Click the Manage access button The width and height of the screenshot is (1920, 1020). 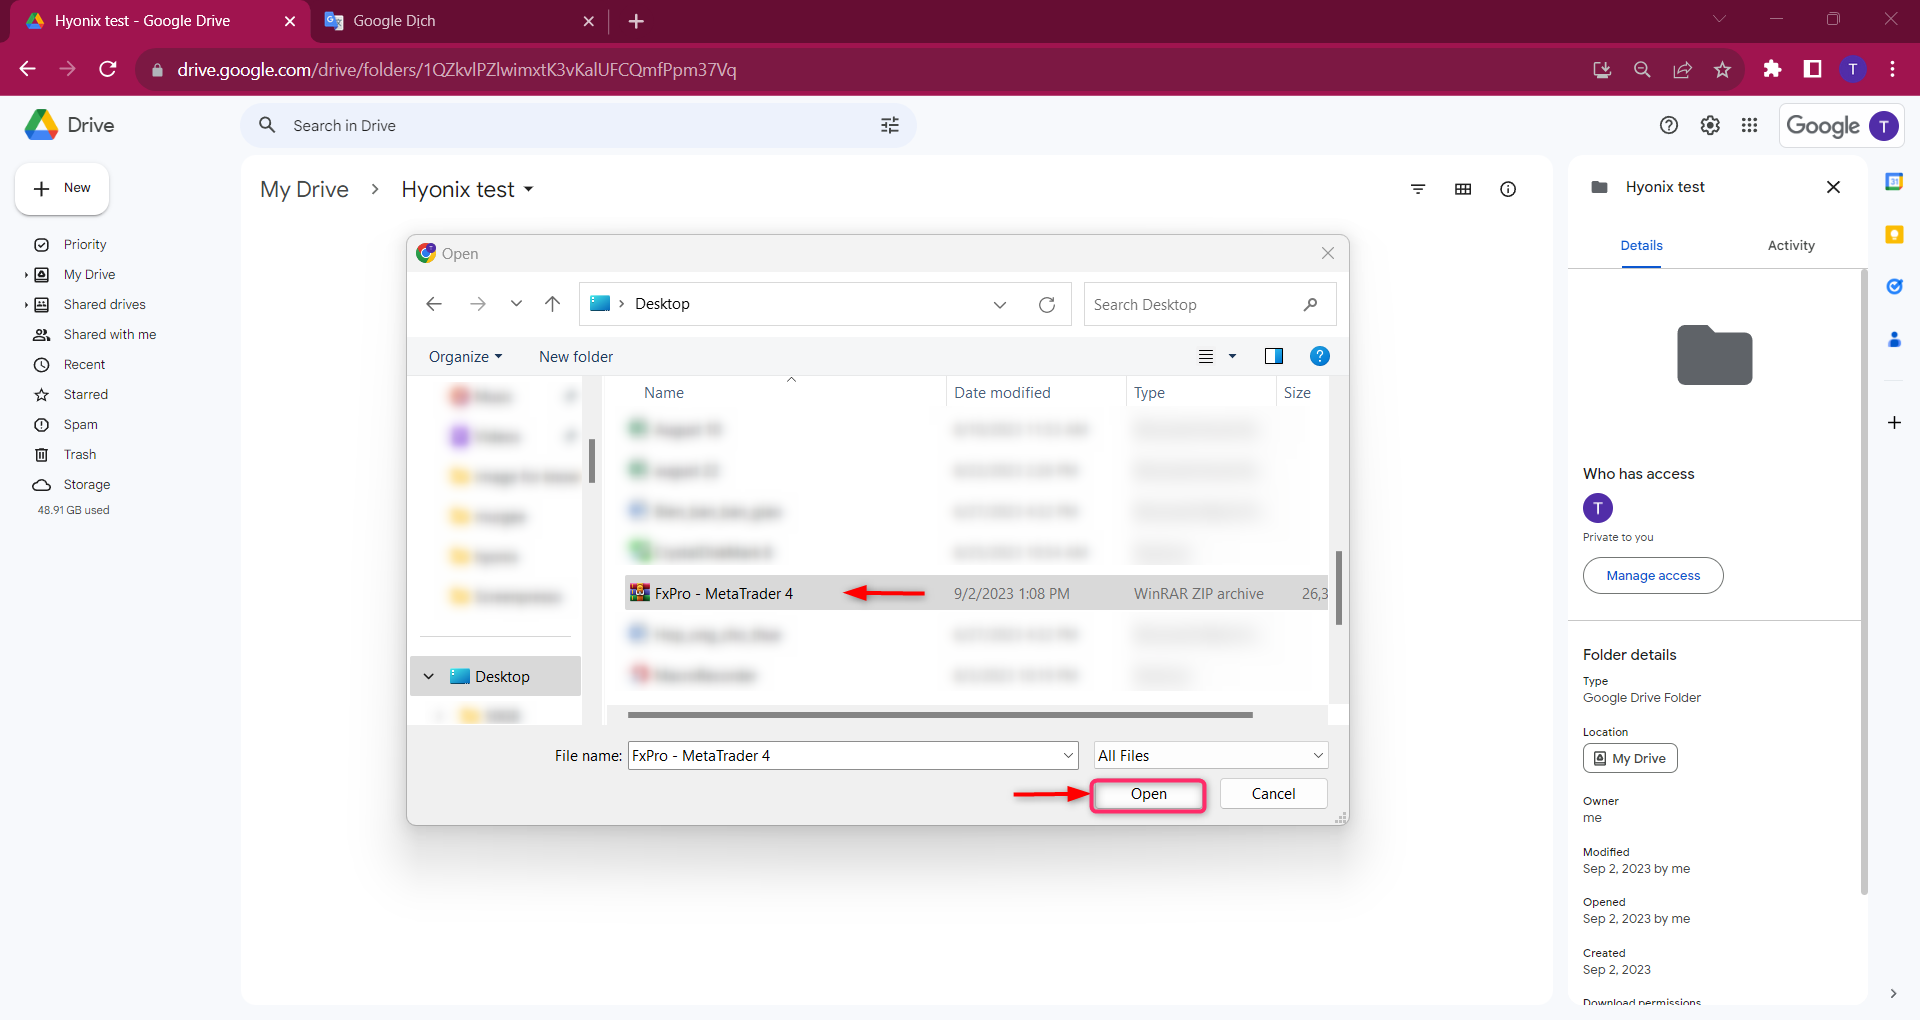1652,575
